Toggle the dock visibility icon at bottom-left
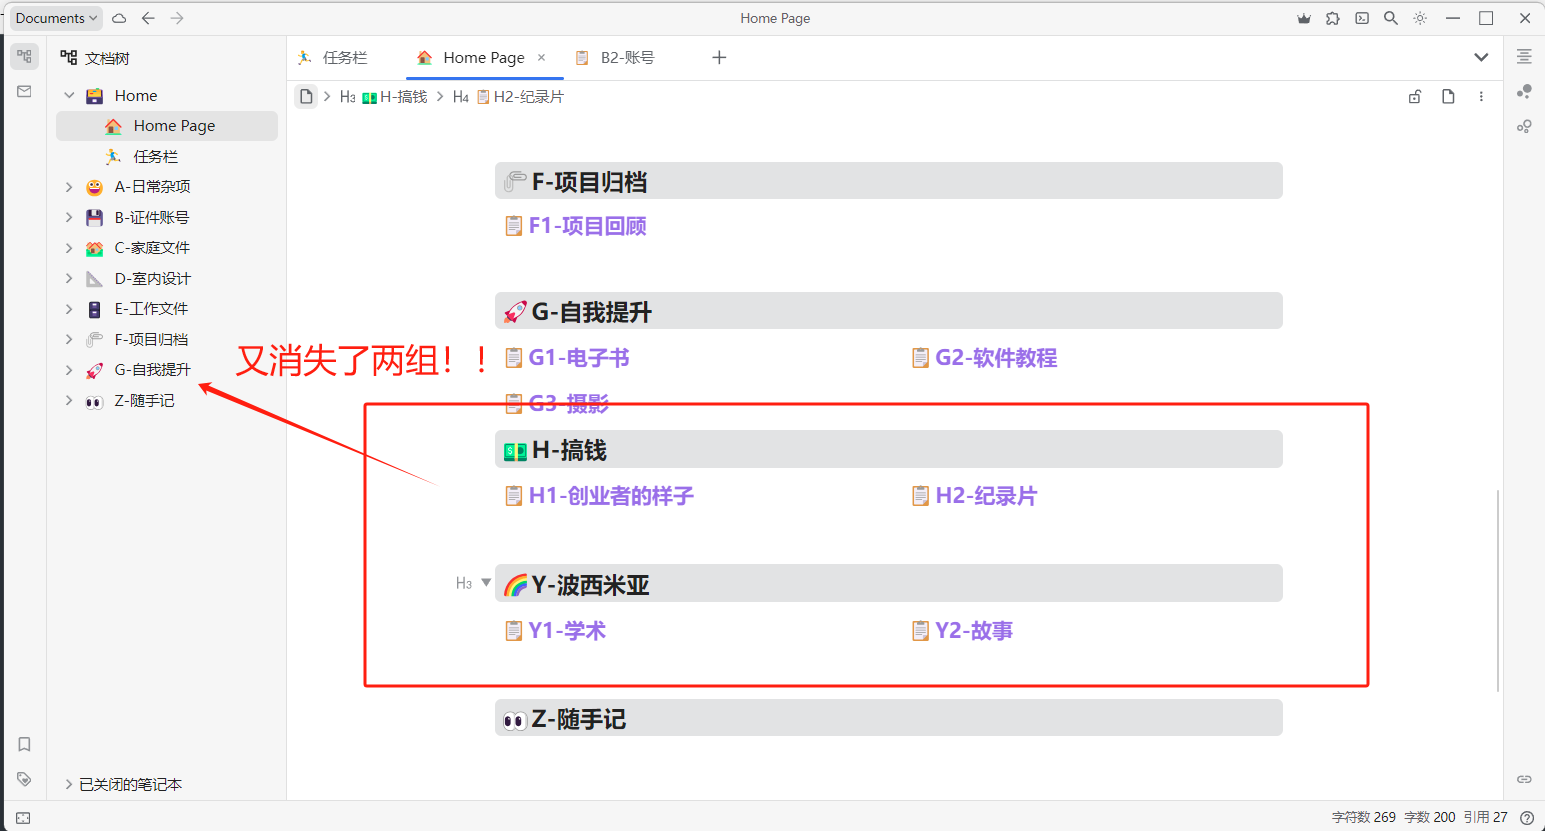1545x831 pixels. [x=23, y=818]
